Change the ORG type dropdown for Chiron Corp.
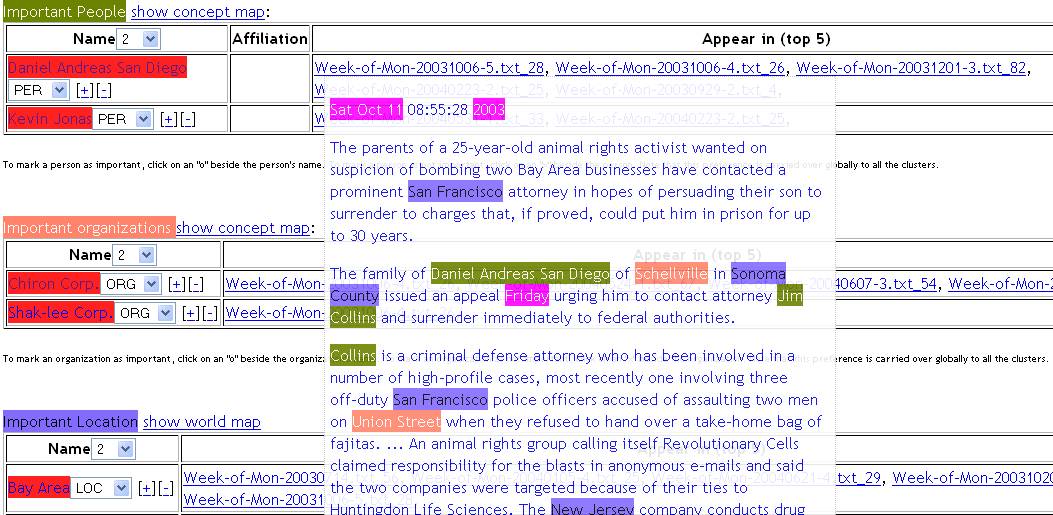 coord(132,284)
